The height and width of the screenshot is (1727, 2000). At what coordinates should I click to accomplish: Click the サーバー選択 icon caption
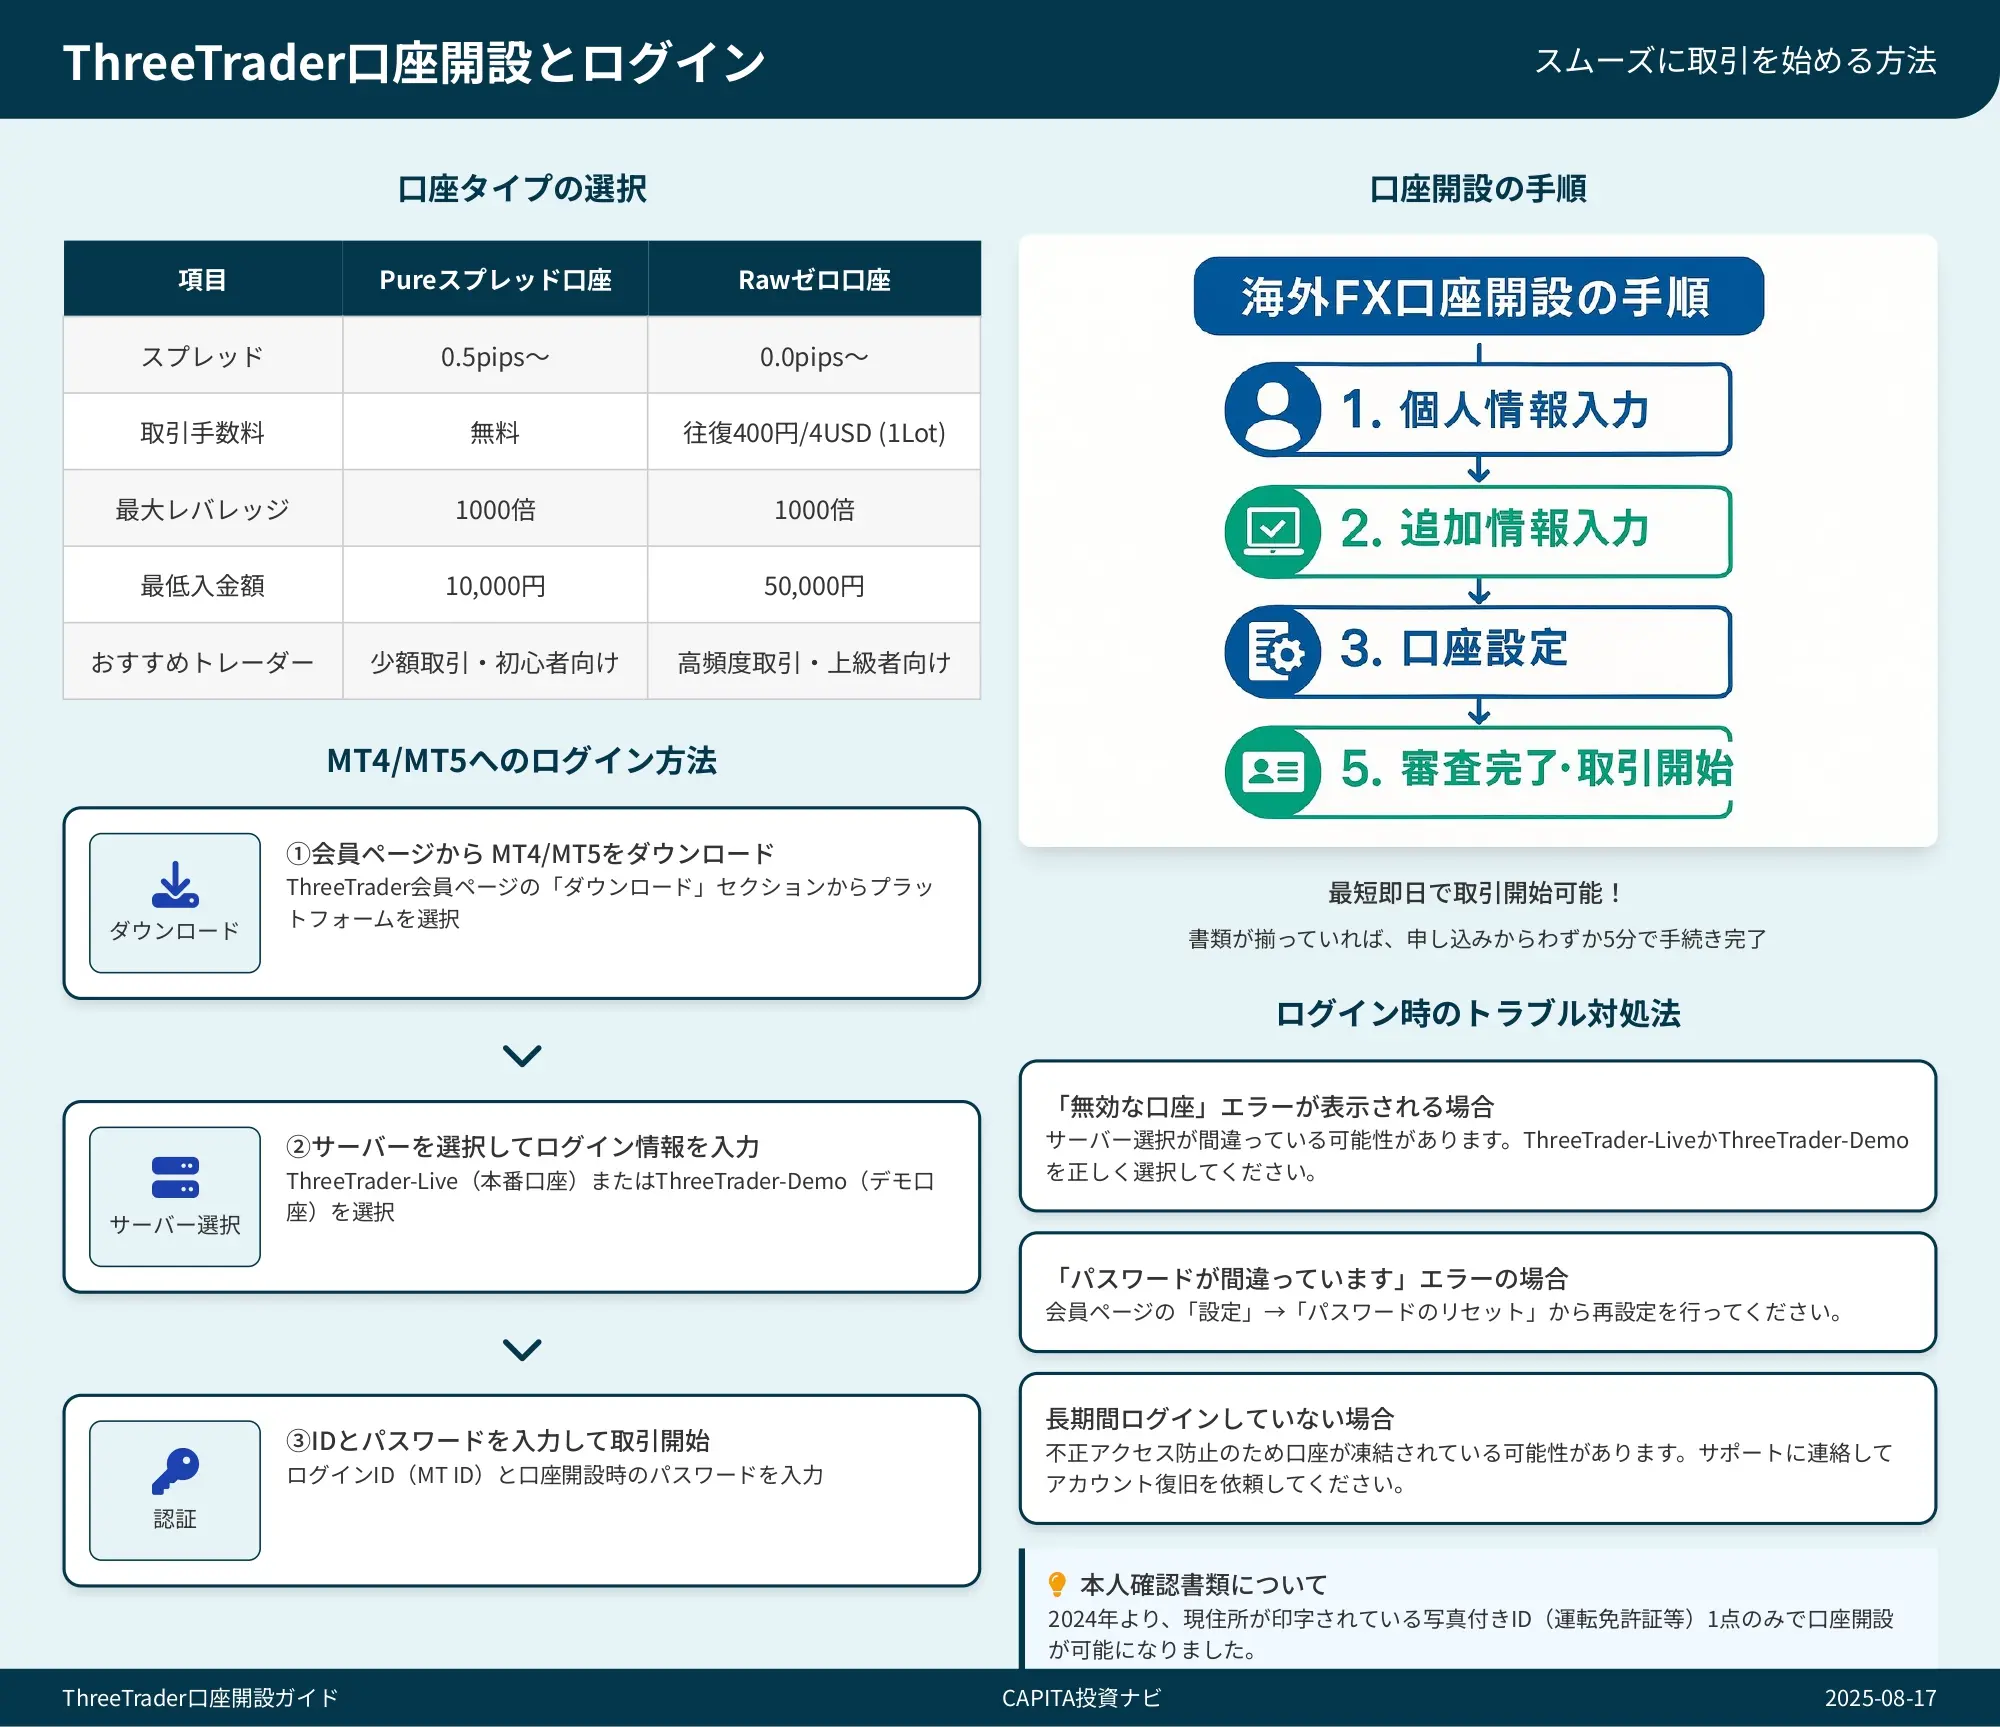click(175, 1225)
